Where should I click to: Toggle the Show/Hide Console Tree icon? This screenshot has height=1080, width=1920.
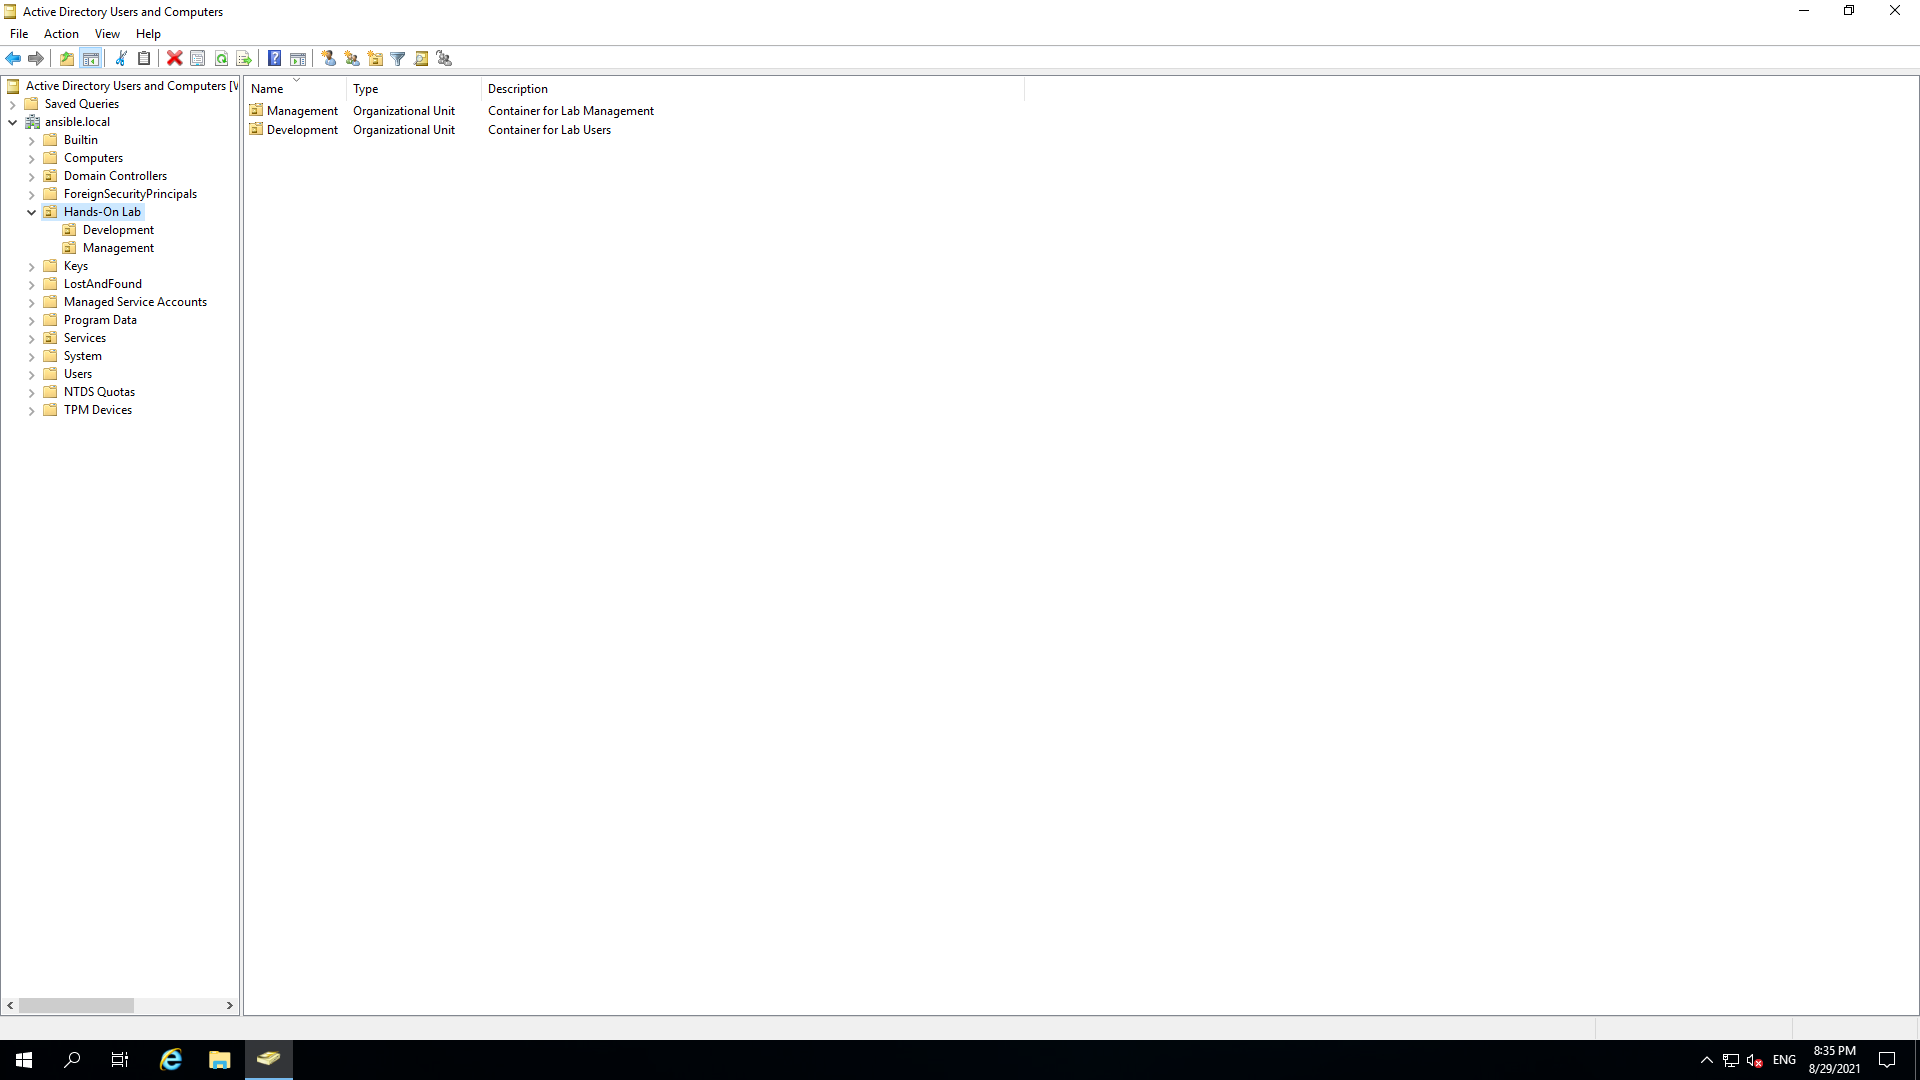click(91, 59)
